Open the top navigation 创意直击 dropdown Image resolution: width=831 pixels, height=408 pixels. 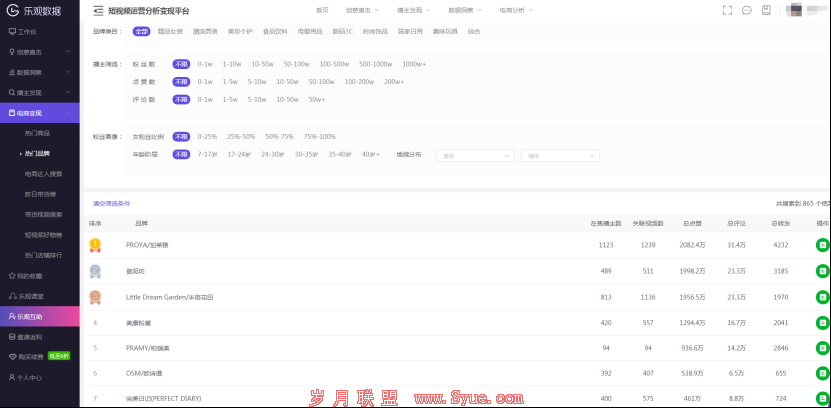click(x=363, y=10)
